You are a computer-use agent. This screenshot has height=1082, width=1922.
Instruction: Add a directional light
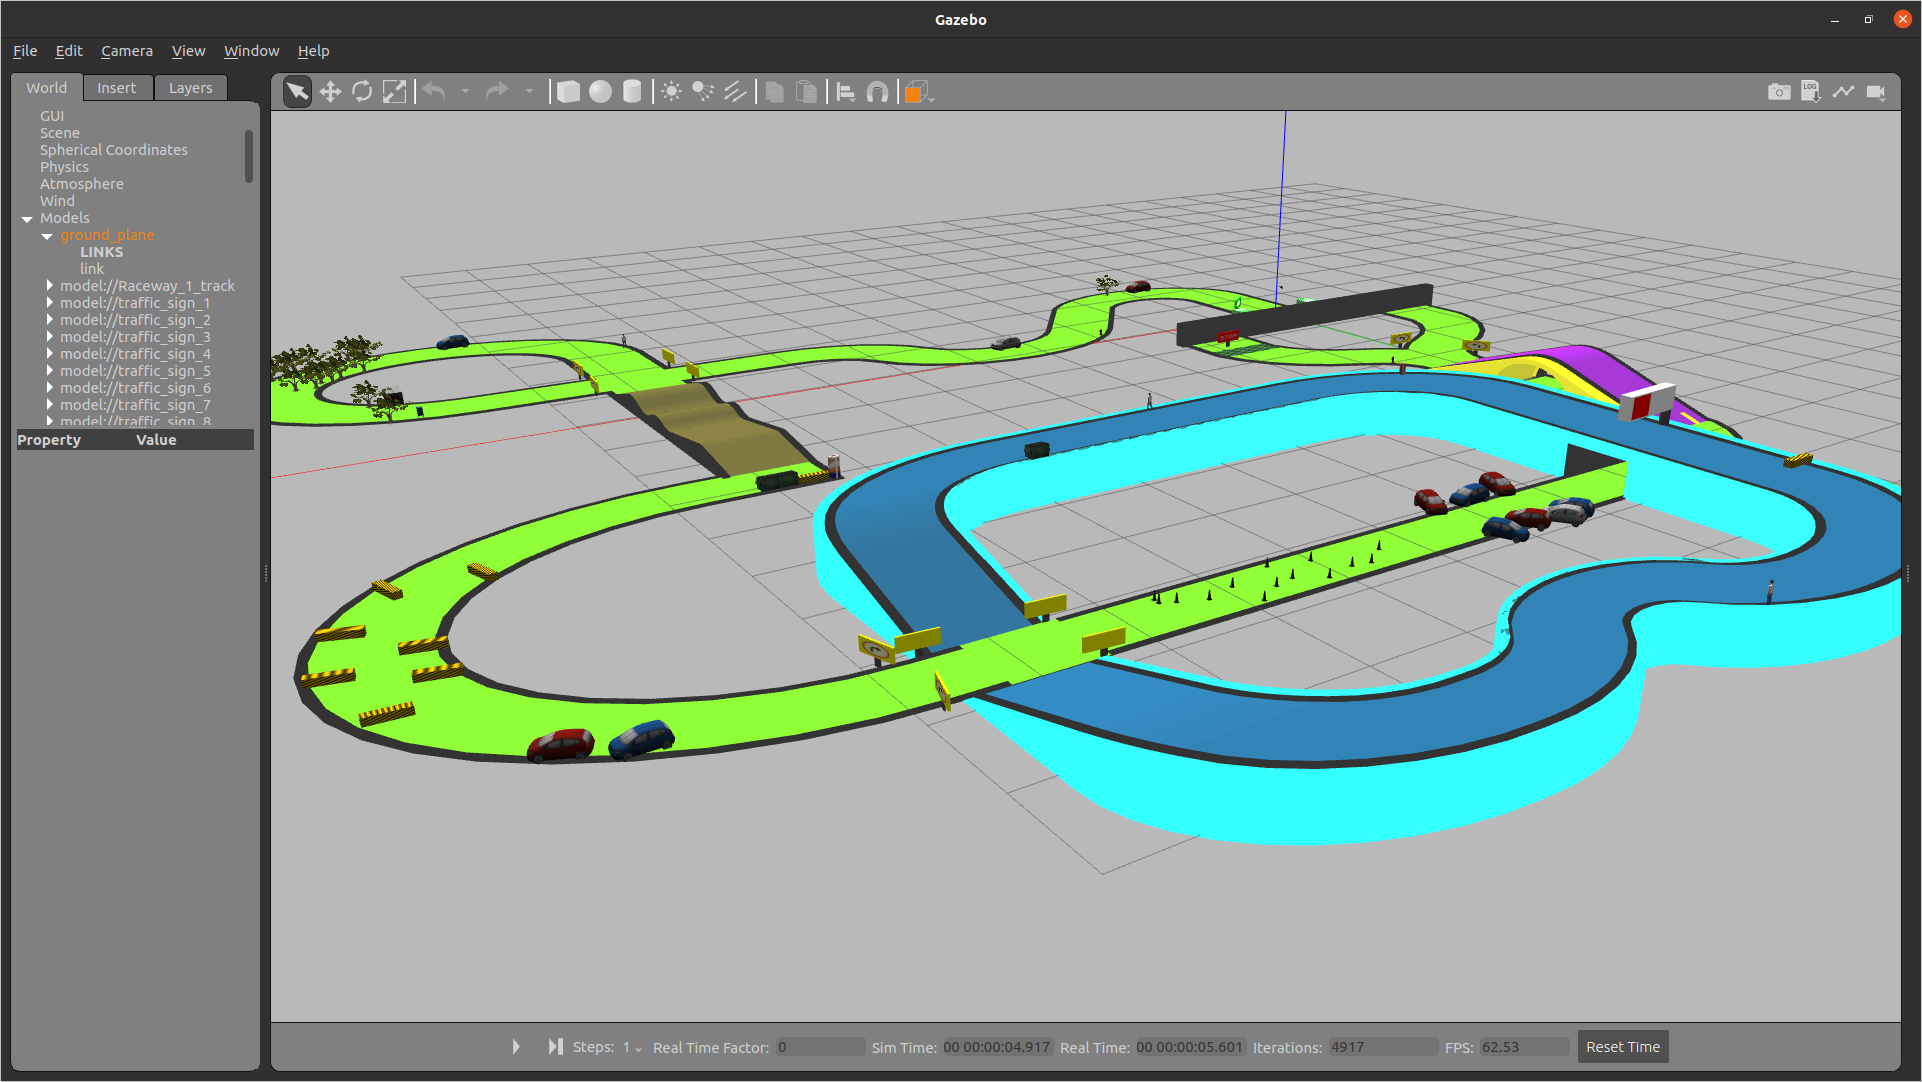tap(735, 92)
